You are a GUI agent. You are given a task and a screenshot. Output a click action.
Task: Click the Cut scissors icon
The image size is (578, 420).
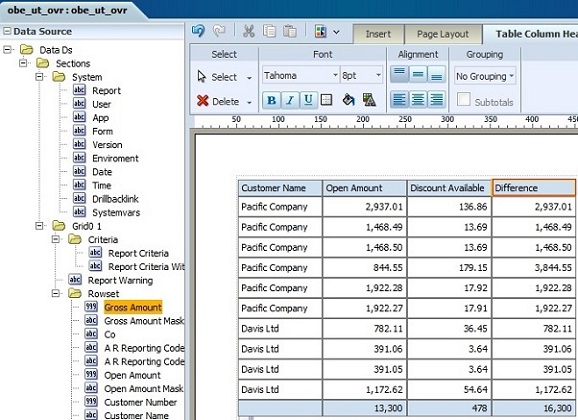pos(249,31)
